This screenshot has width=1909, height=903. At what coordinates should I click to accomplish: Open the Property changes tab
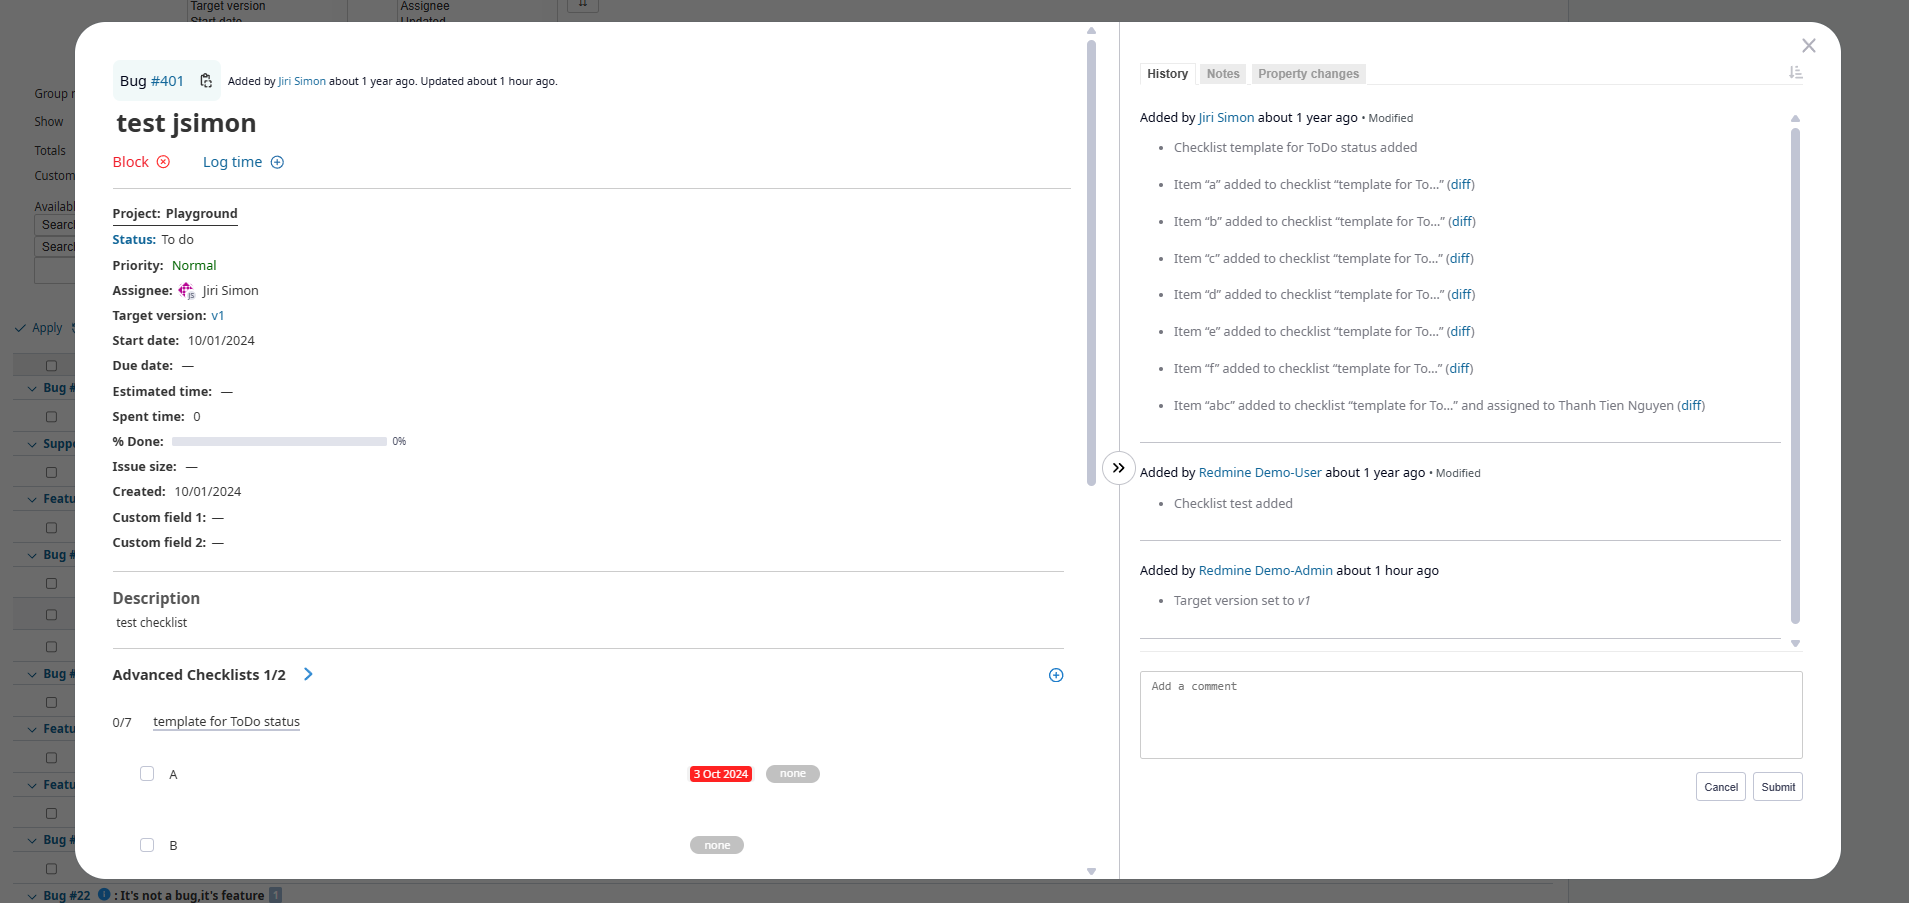coord(1308,74)
